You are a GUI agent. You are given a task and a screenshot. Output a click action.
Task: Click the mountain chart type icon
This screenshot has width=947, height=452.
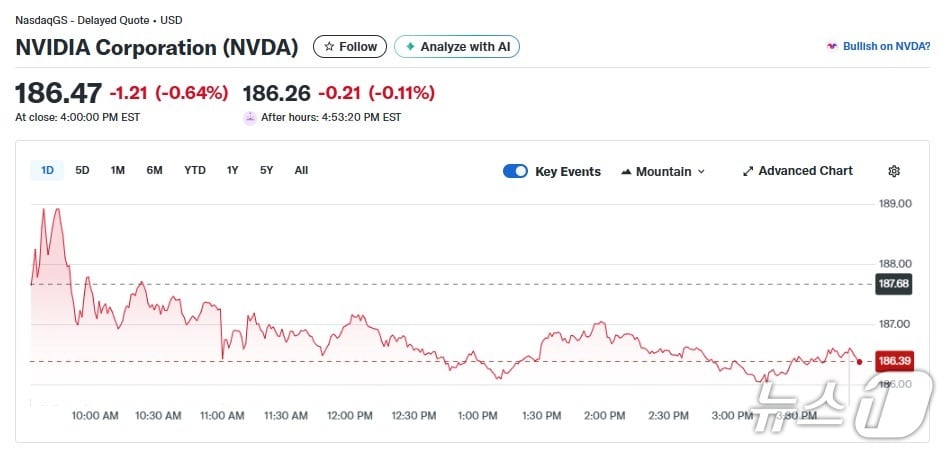[626, 172]
